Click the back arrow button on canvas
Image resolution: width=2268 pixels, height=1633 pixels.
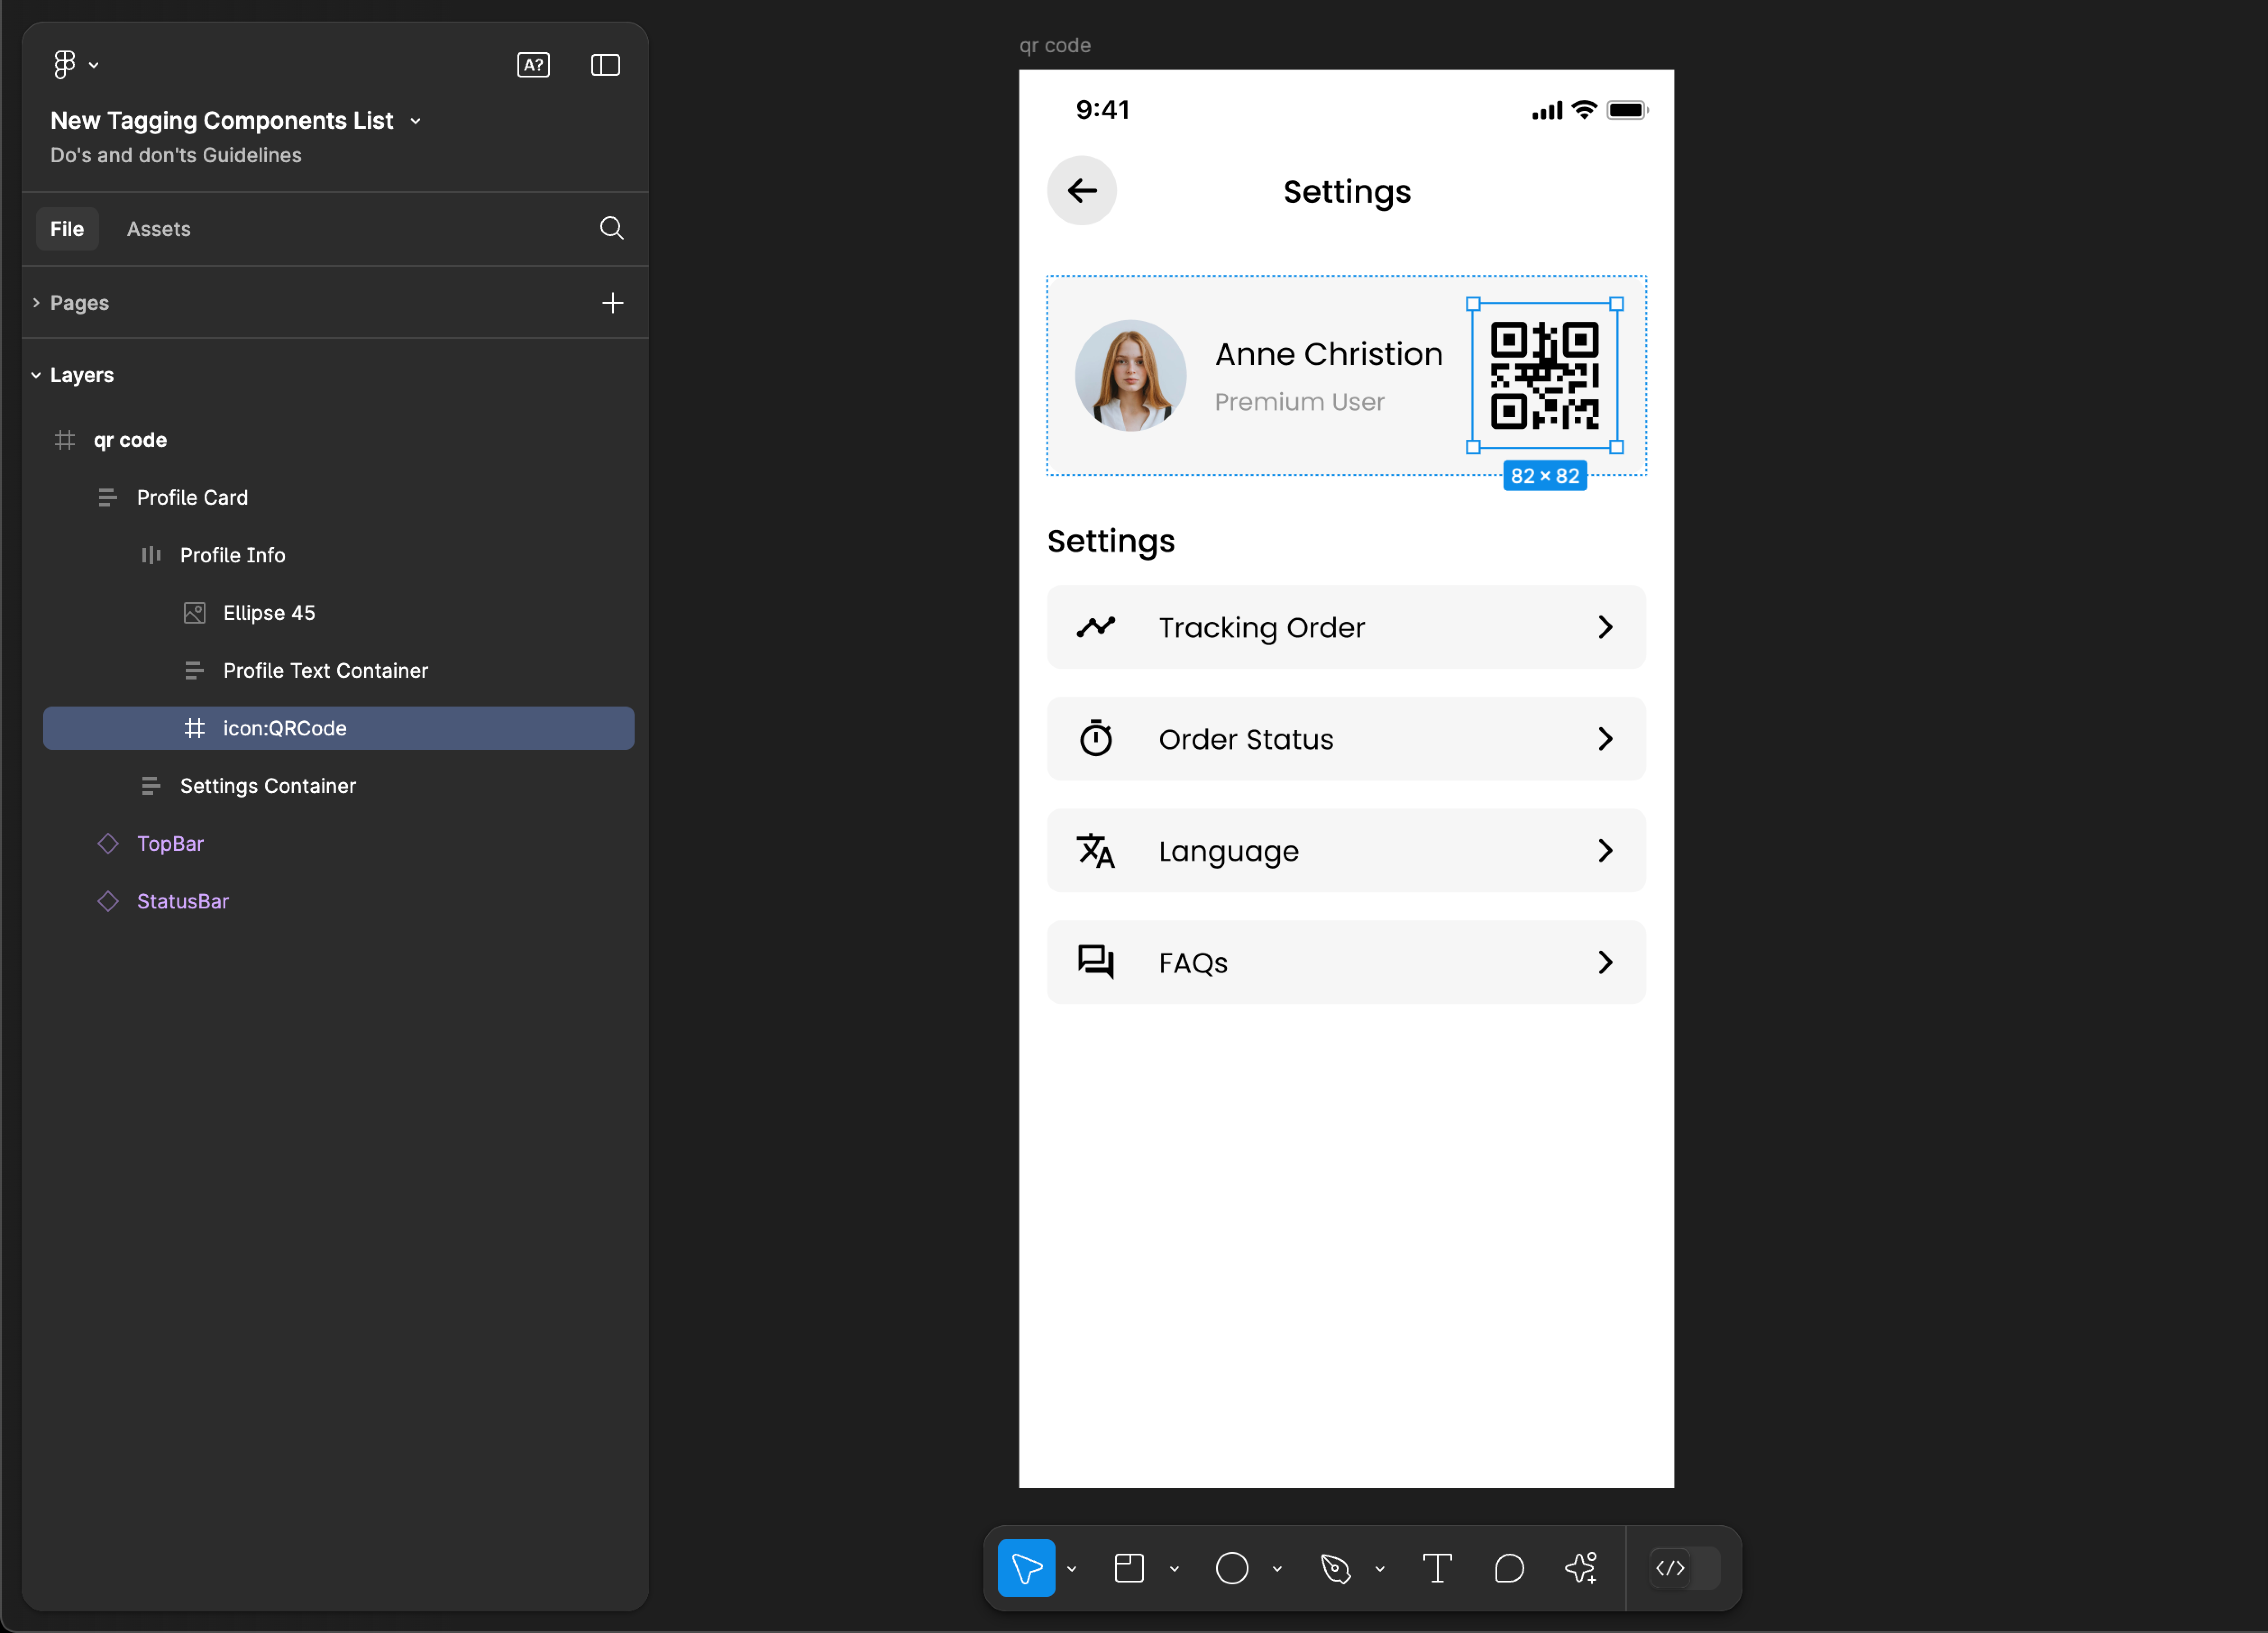(1082, 190)
